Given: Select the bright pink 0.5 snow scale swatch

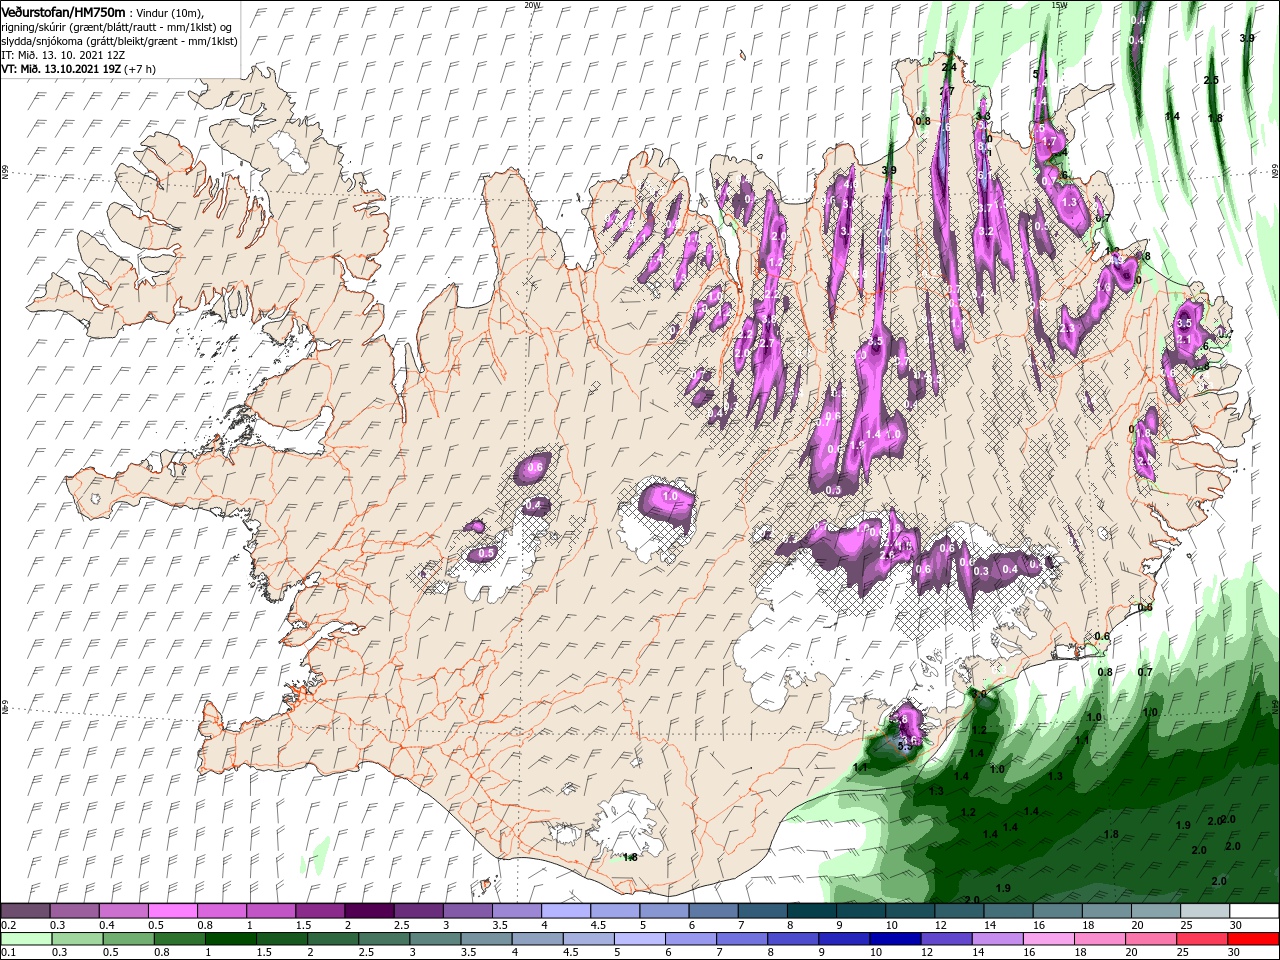Looking at the screenshot, I should [172, 911].
